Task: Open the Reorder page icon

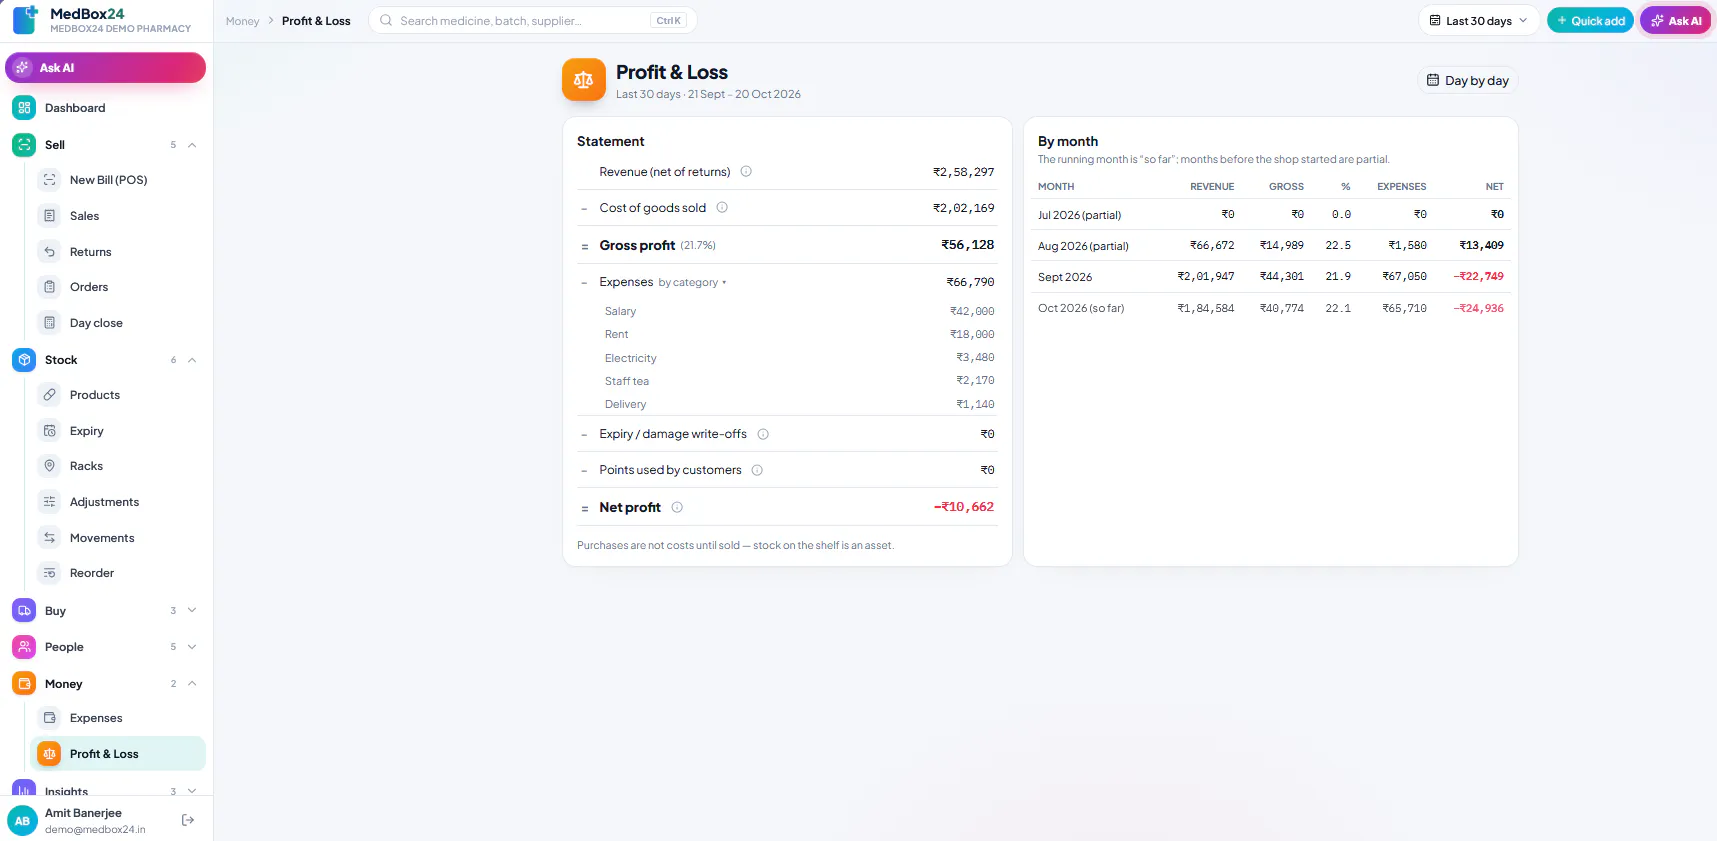Action: tap(49, 573)
